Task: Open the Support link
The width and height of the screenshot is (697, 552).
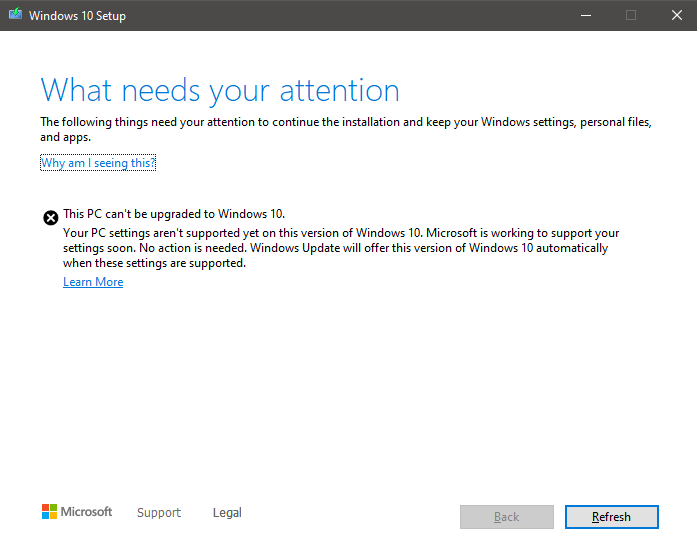Action: point(159,512)
